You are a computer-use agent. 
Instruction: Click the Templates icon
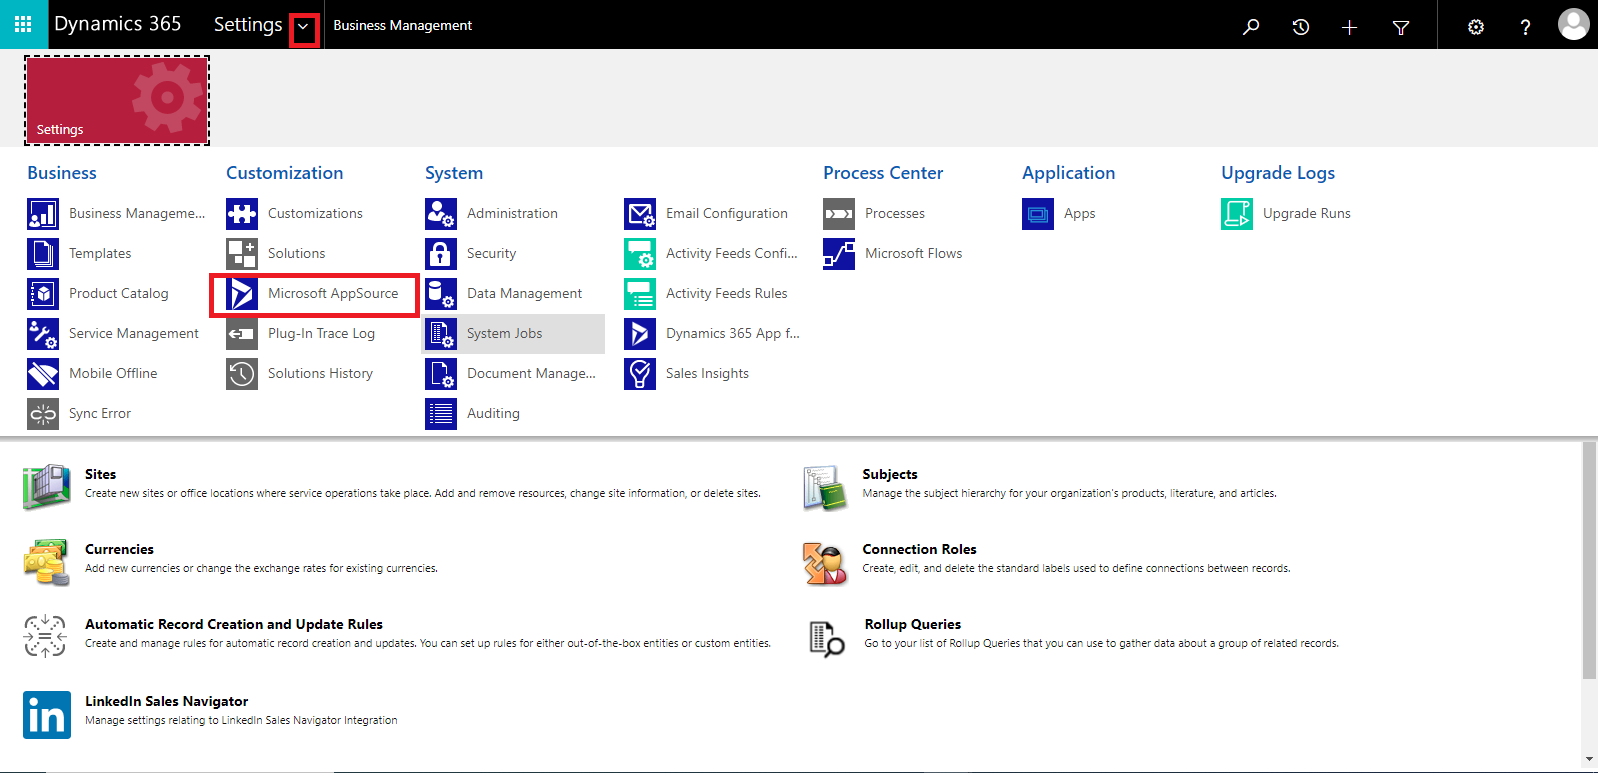tap(43, 254)
